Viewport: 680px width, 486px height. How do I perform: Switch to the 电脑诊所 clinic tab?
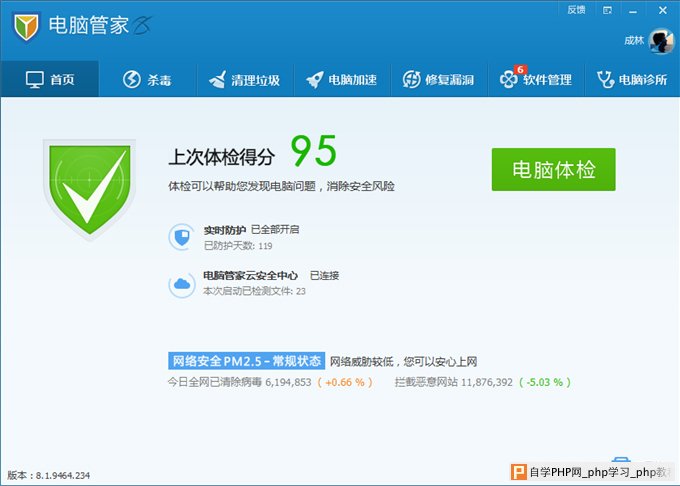tap(632, 79)
